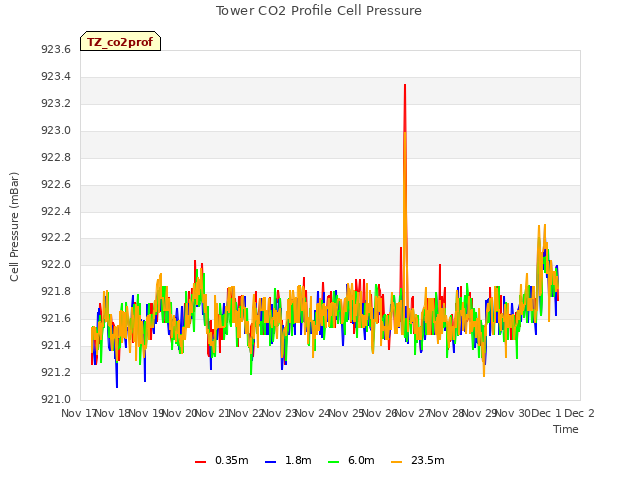Click the green 6.0m legend color marker

(333, 462)
